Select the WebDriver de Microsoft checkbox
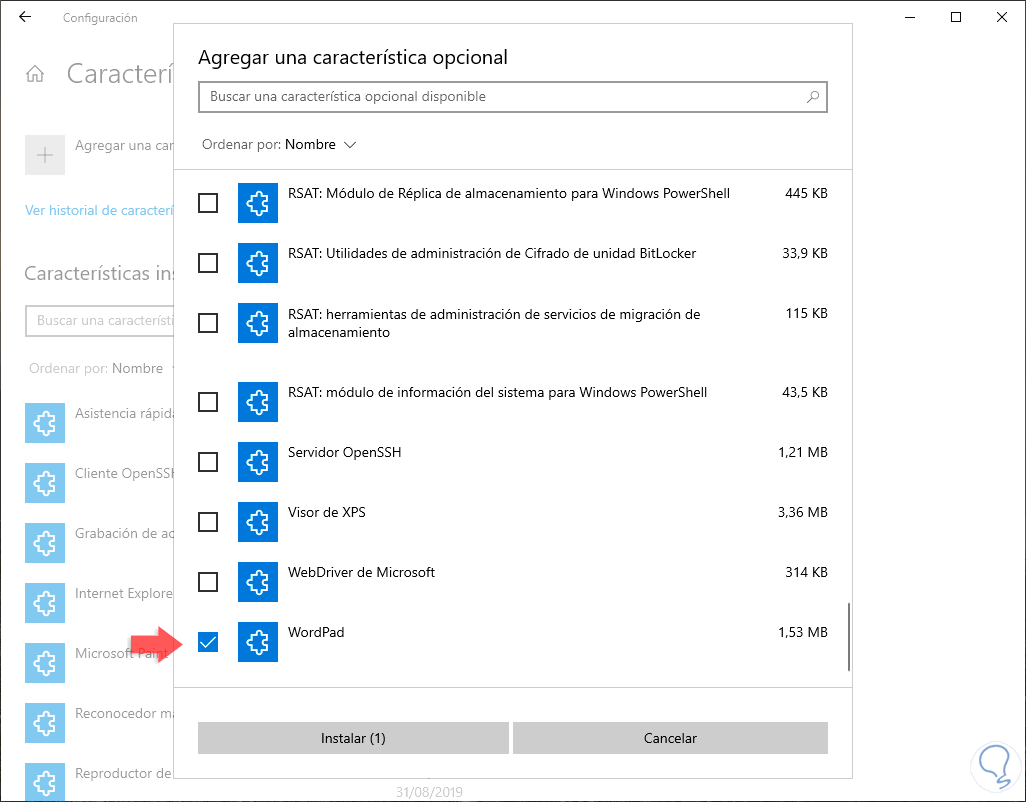 (208, 582)
